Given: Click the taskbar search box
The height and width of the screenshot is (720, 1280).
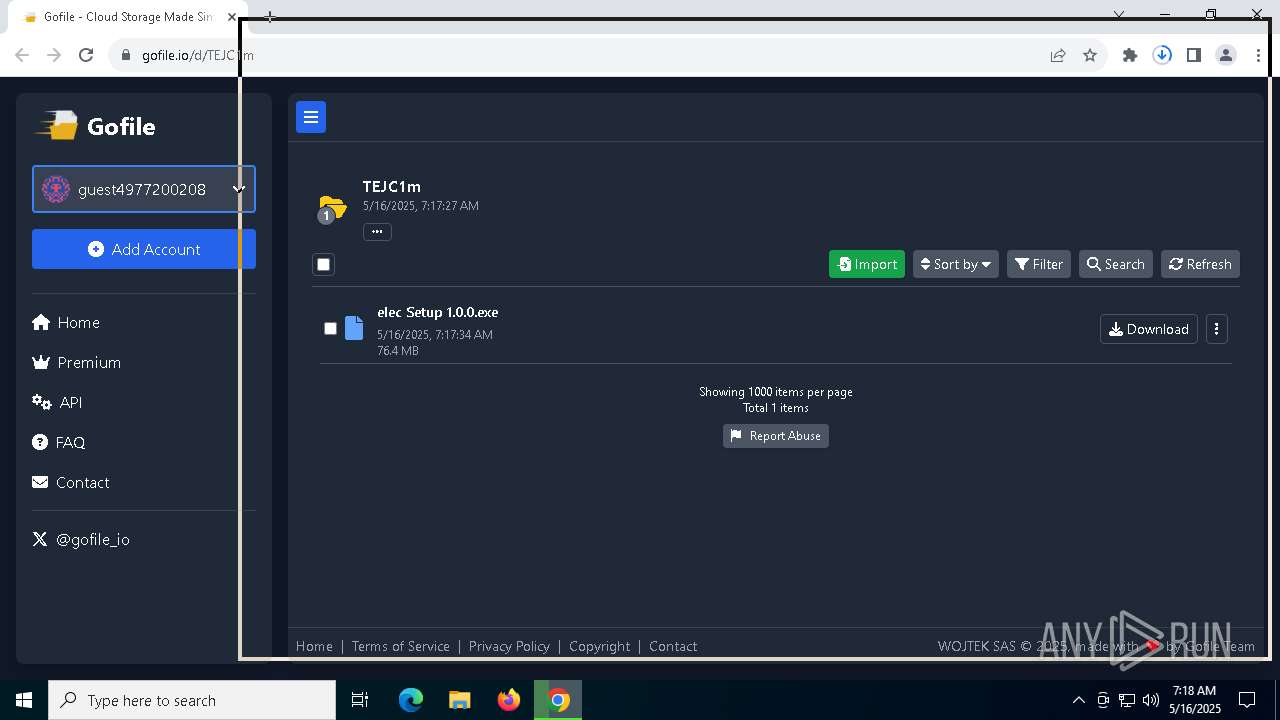Looking at the screenshot, I should coord(192,700).
